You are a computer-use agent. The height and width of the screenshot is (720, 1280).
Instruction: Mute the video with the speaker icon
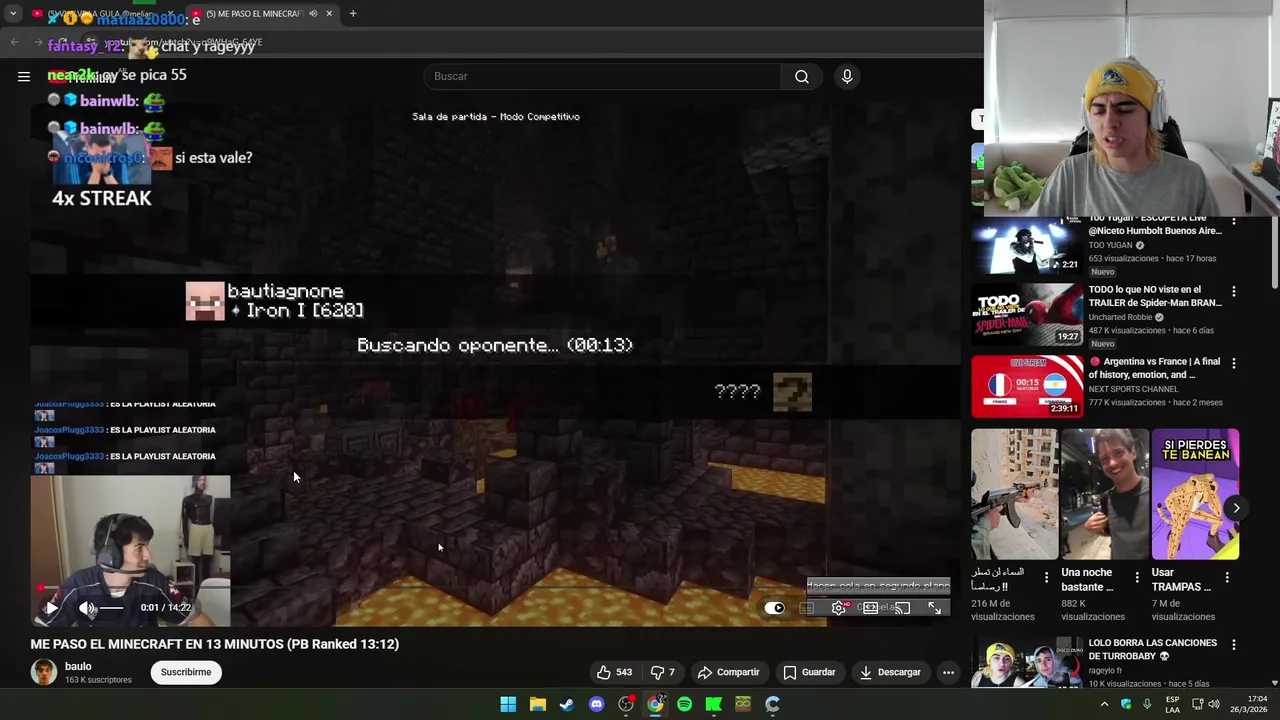86,607
